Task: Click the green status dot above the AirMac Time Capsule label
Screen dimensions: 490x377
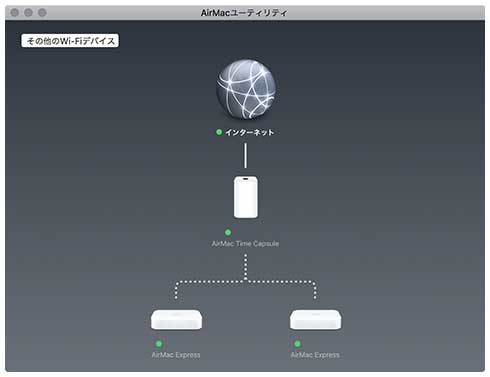Action: (228, 232)
